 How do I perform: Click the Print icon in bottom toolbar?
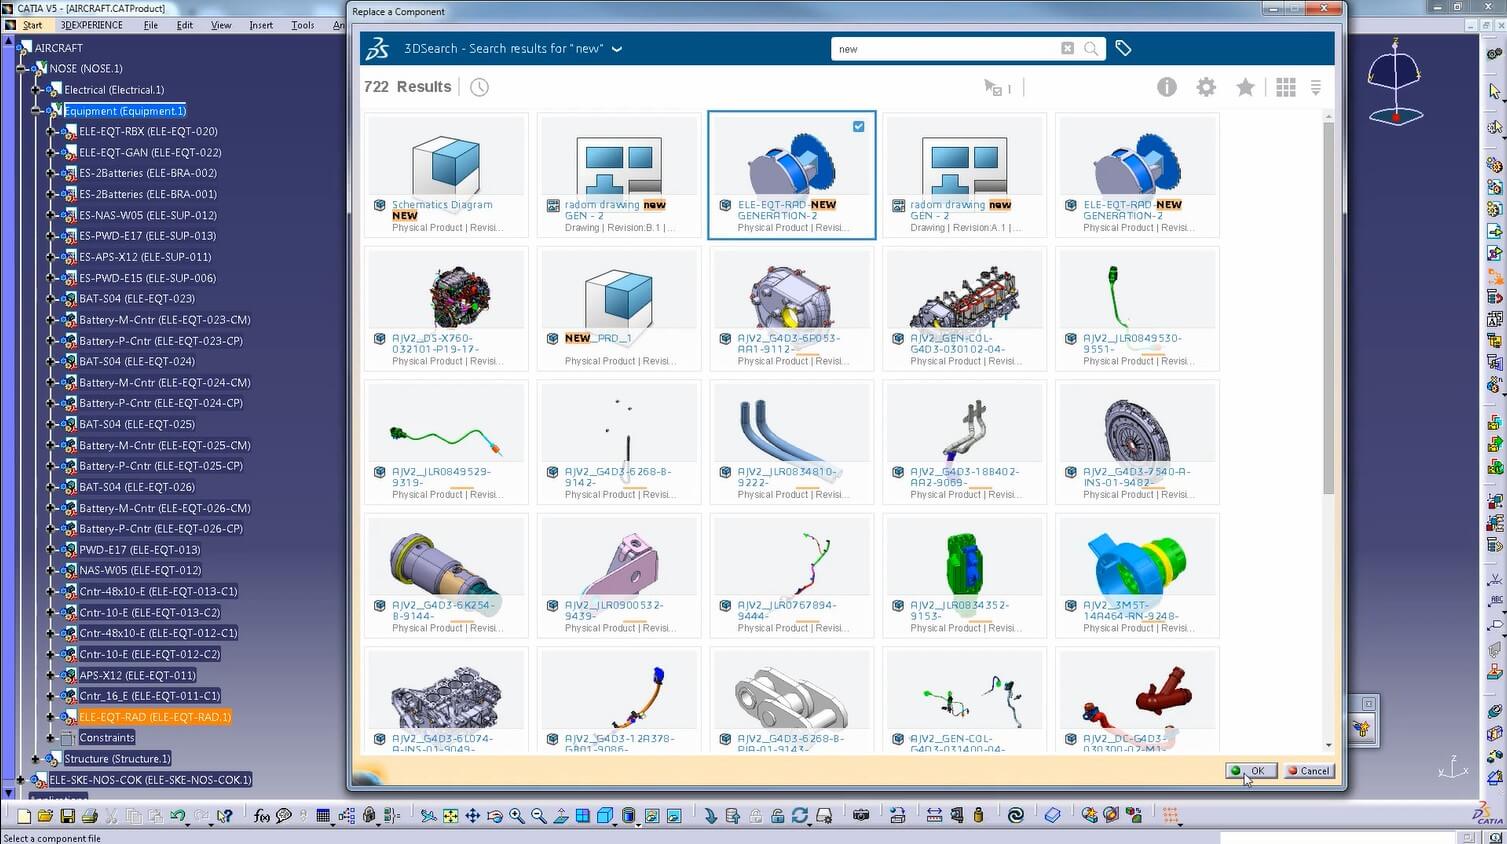[x=89, y=816]
